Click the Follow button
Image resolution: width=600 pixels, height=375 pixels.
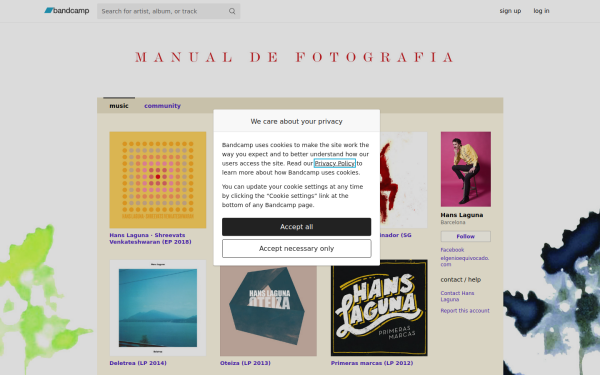coord(466,236)
